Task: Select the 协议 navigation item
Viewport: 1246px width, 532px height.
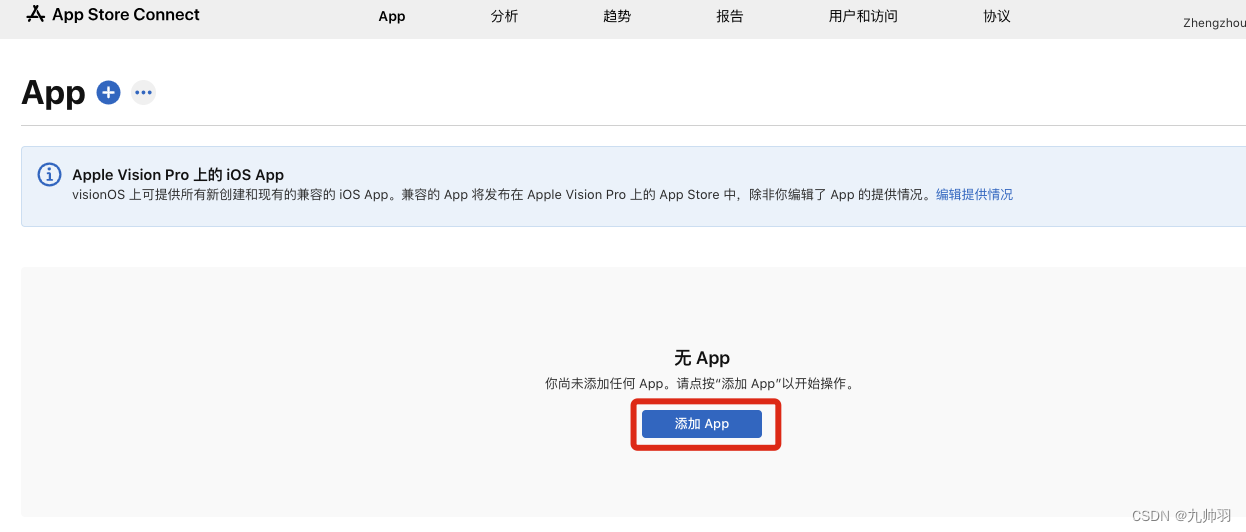Action: pyautogui.click(x=997, y=16)
